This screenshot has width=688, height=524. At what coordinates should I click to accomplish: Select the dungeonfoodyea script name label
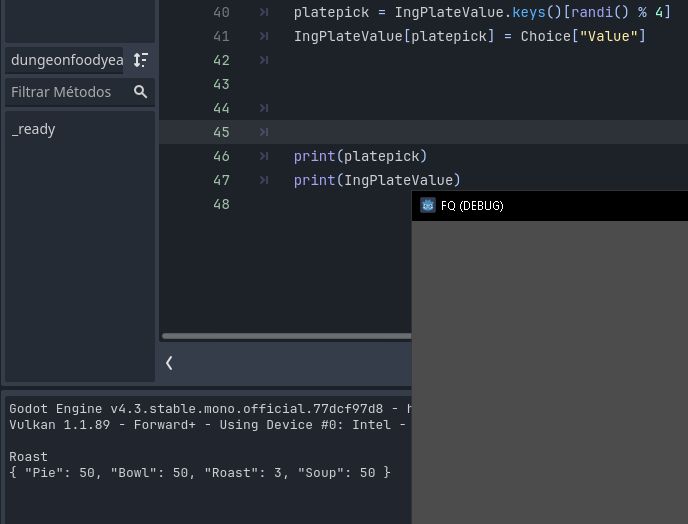67,60
